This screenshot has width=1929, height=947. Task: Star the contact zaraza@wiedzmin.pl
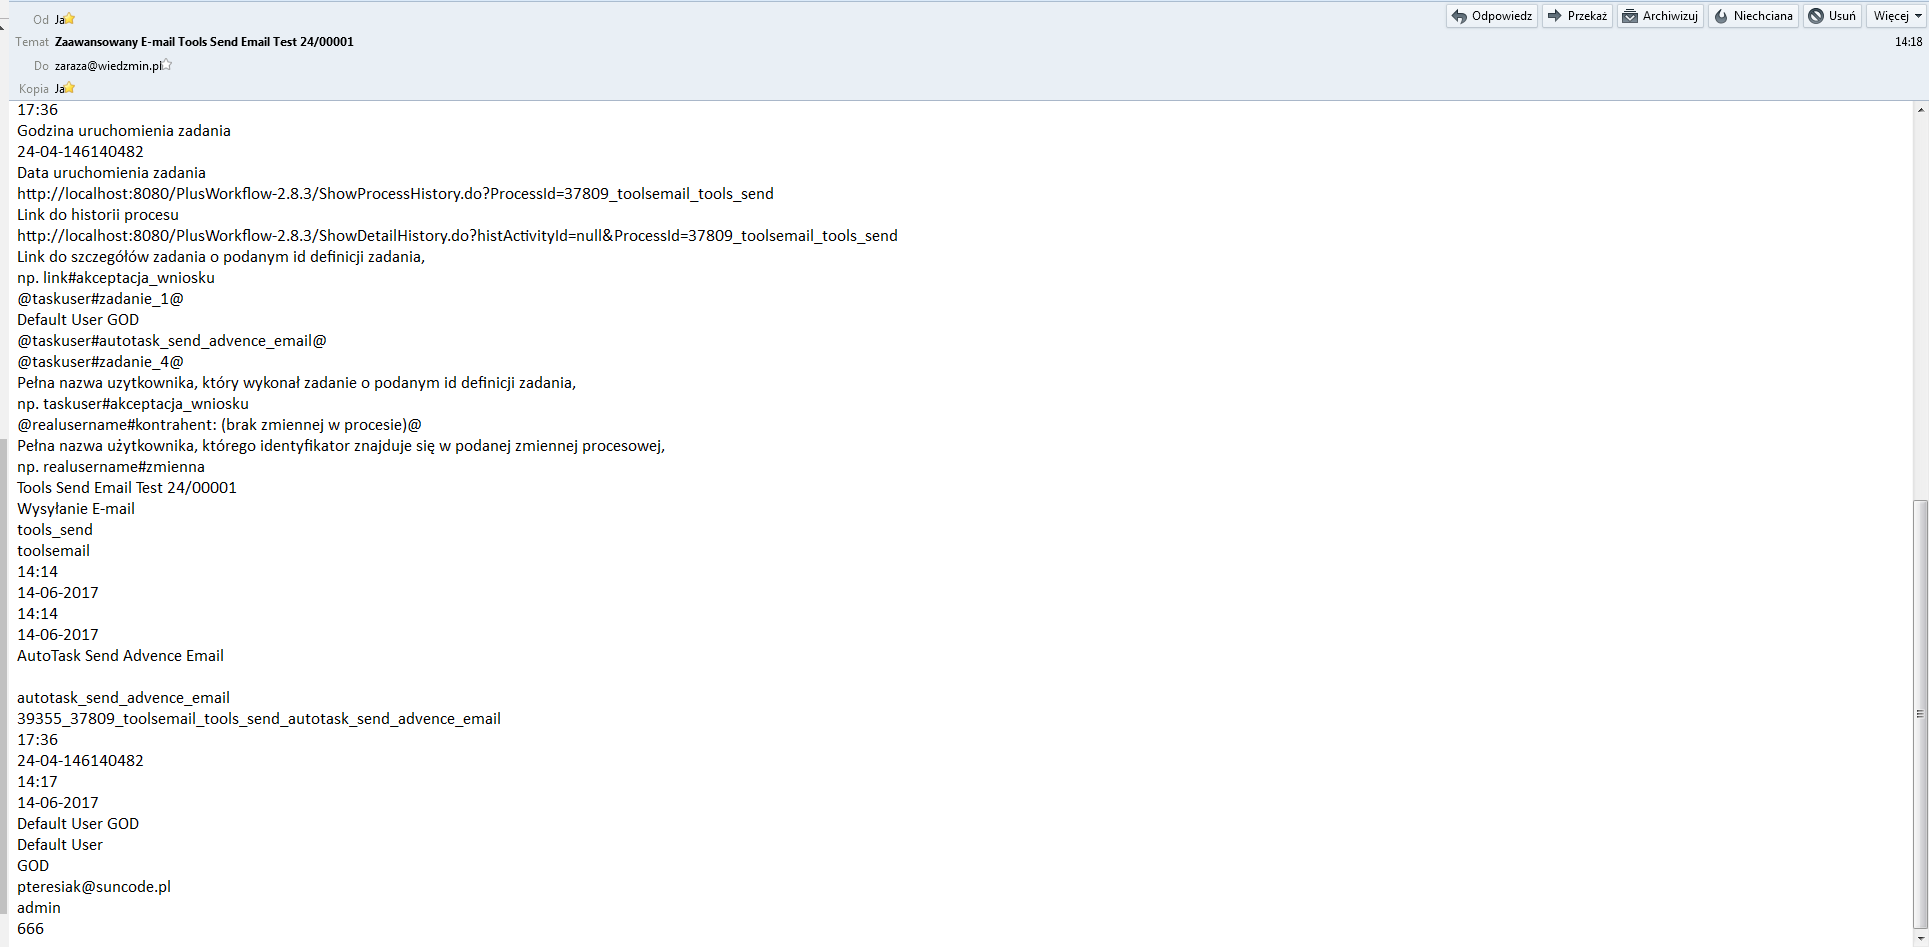[167, 65]
